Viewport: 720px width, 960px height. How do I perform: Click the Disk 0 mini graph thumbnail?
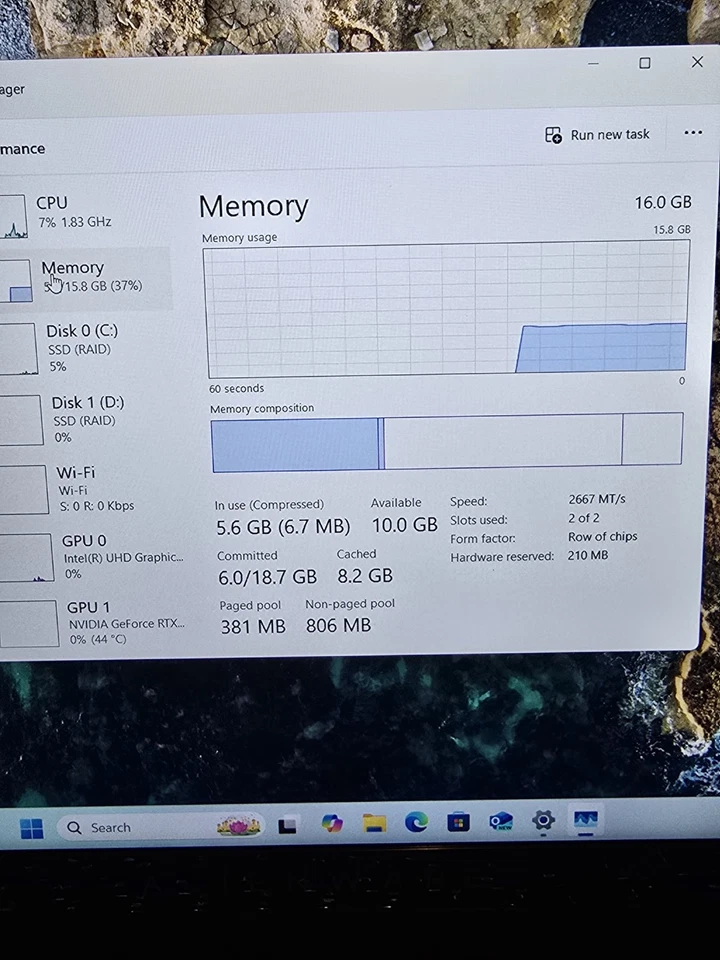18,349
